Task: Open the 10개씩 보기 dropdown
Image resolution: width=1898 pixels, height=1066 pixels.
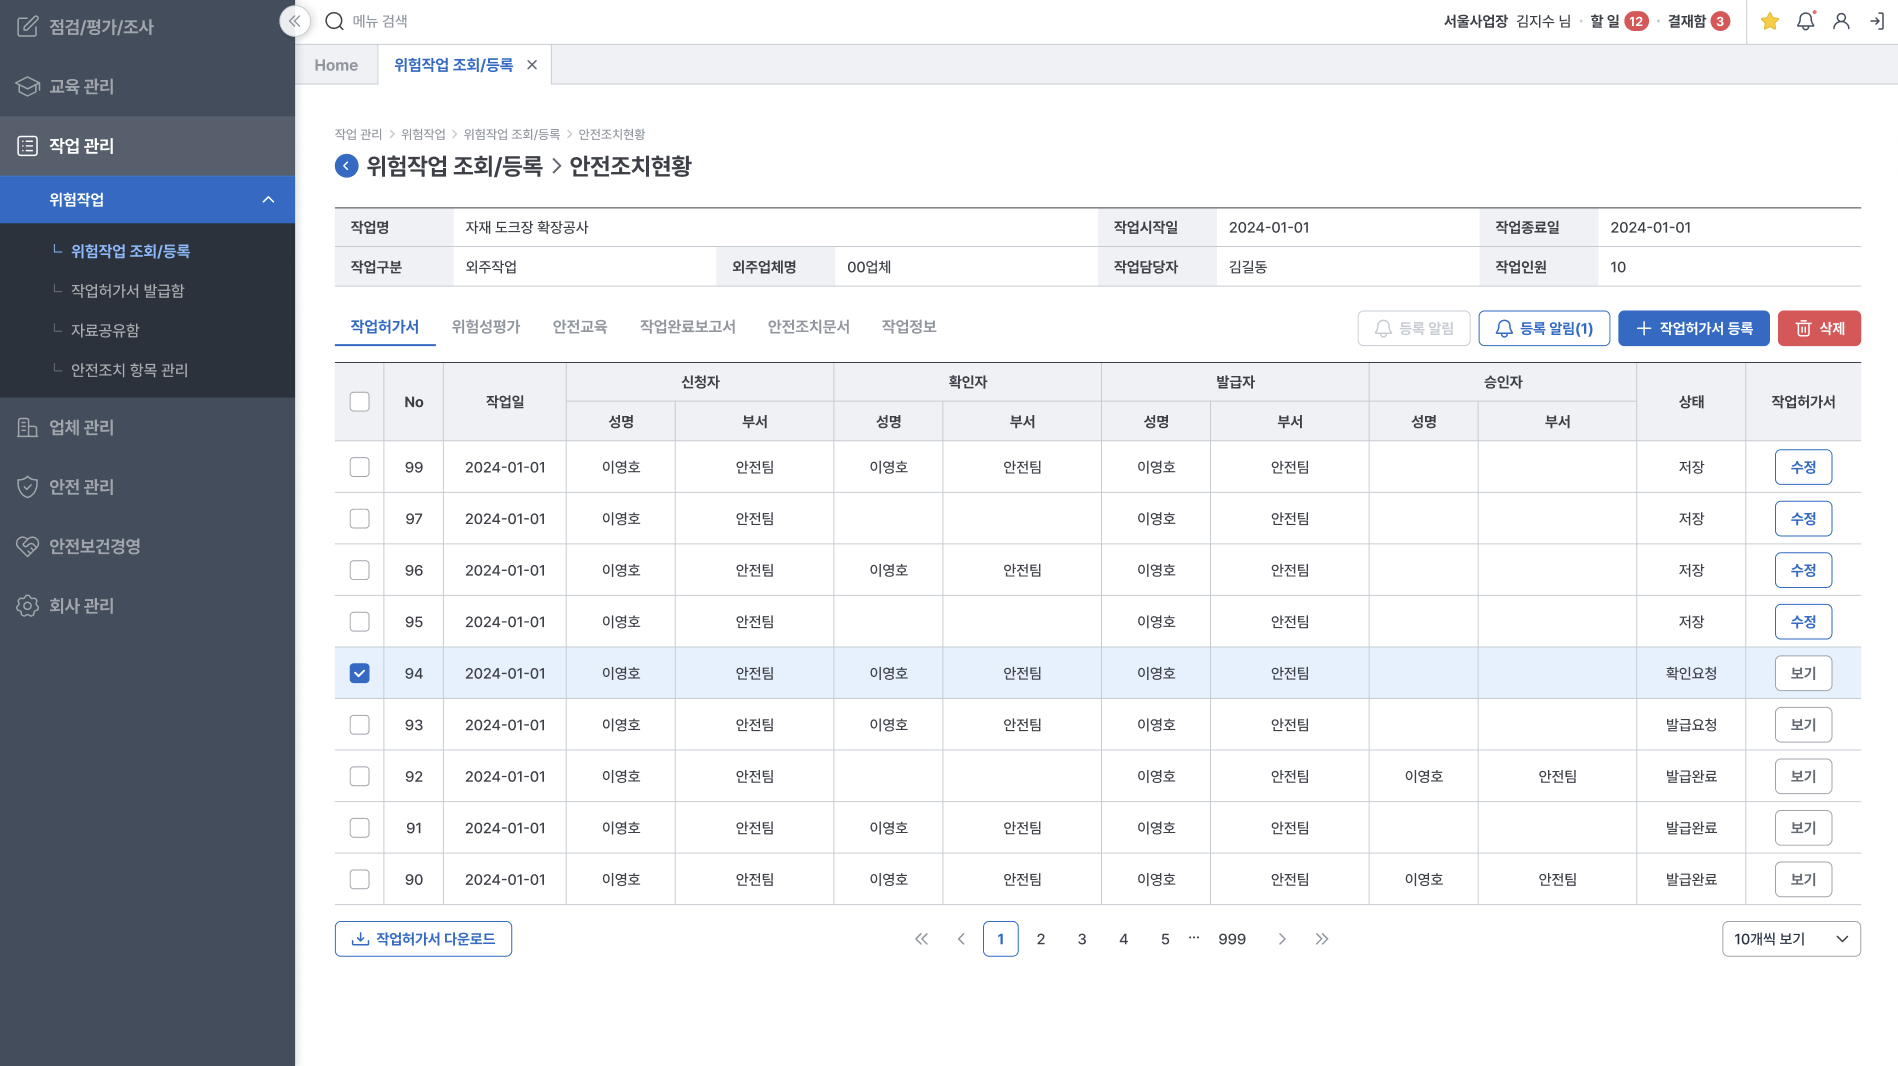Action: pos(1790,939)
